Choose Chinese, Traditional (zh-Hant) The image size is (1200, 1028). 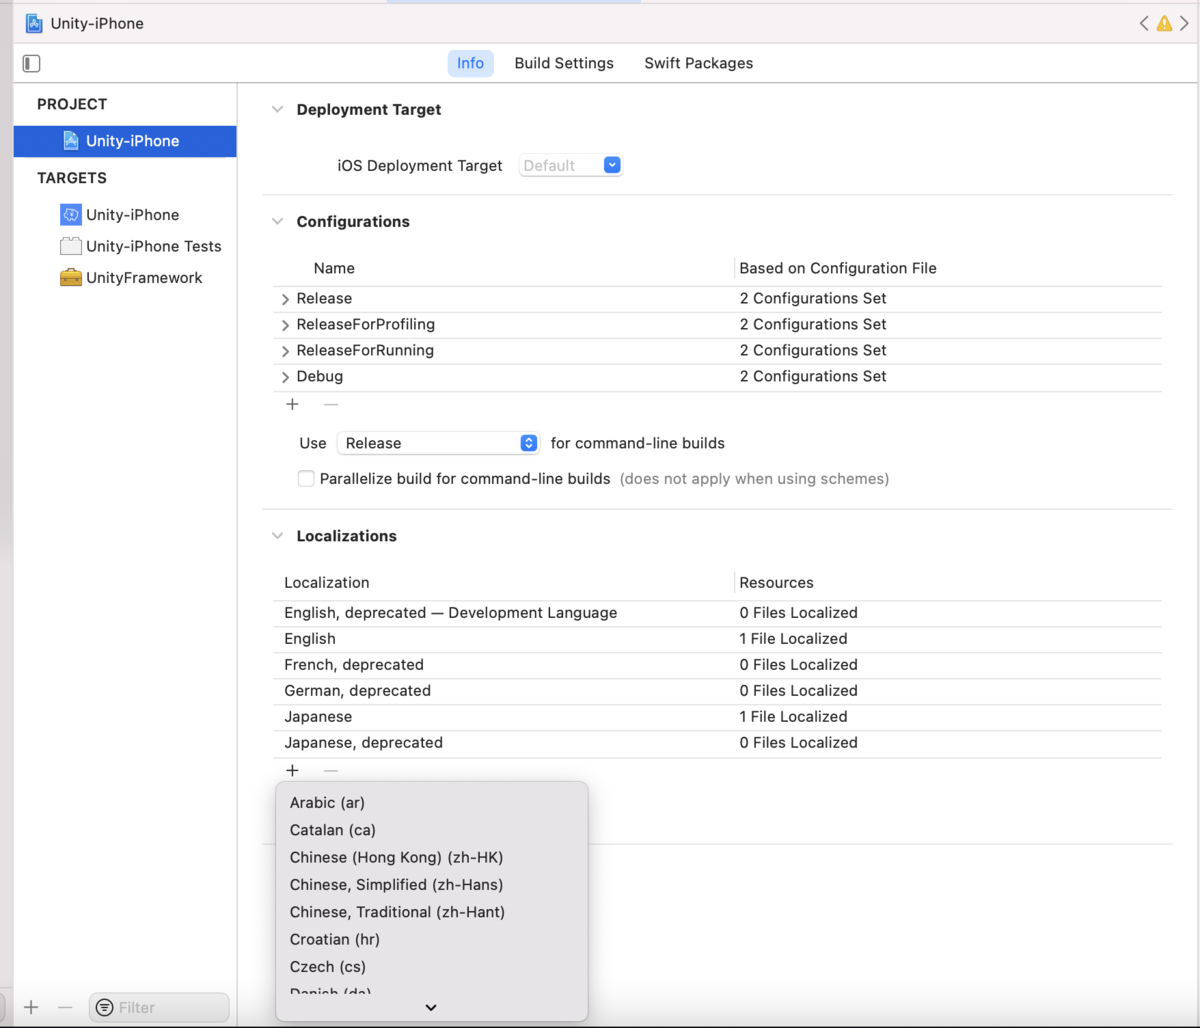pos(431,912)
